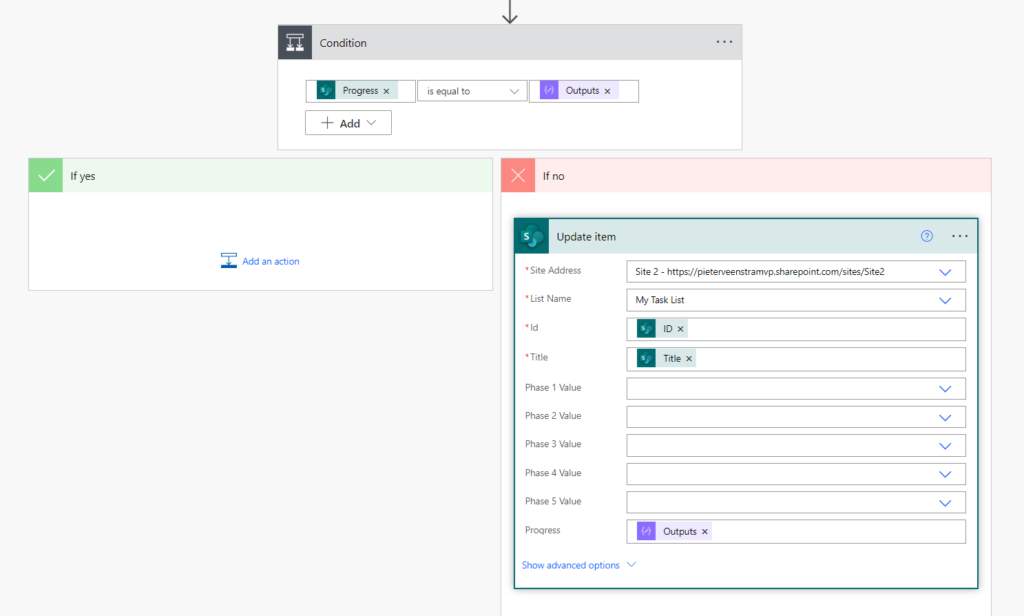This screenshot has width=1024, height=616.
Task: Click the SharePoint icon of ID token
Action: [647, 329]
